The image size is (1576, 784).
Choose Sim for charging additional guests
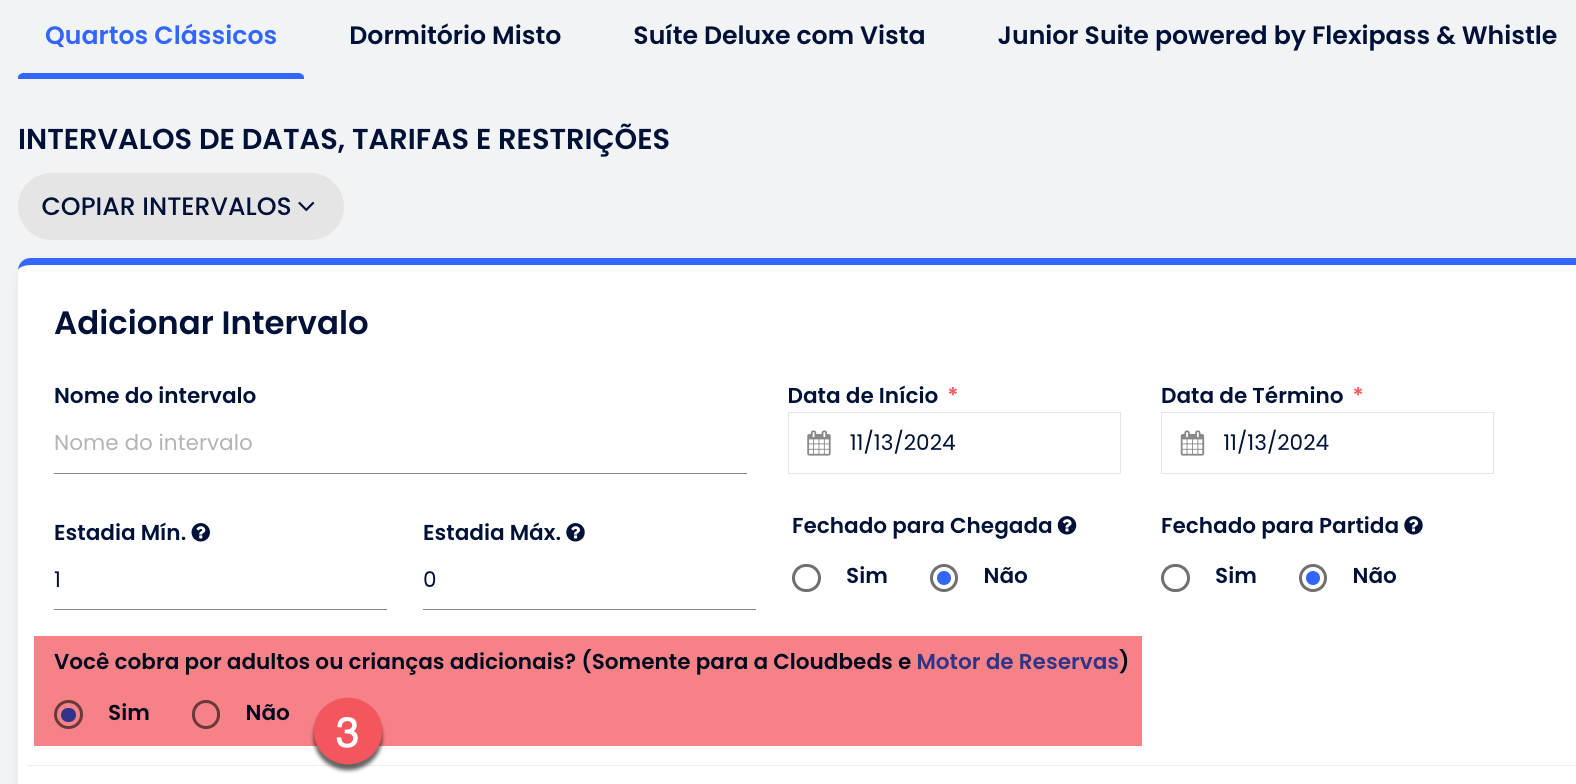69,715
